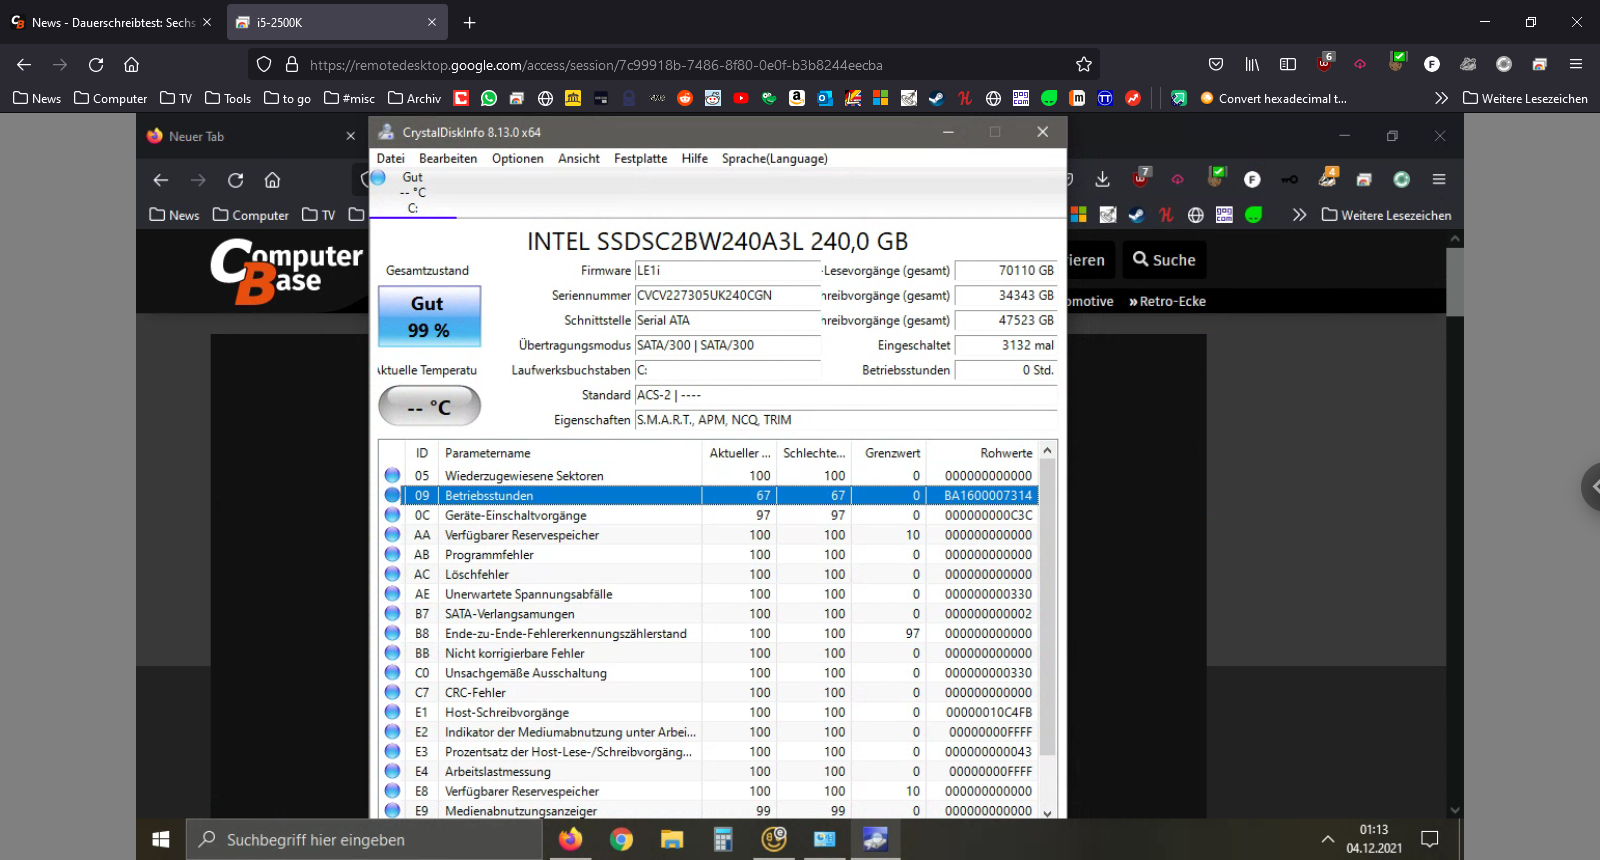Open File Explorer from remote taskbar
Image resolution: width=1600 pixels, height=860 pixels.
point(672,839)
